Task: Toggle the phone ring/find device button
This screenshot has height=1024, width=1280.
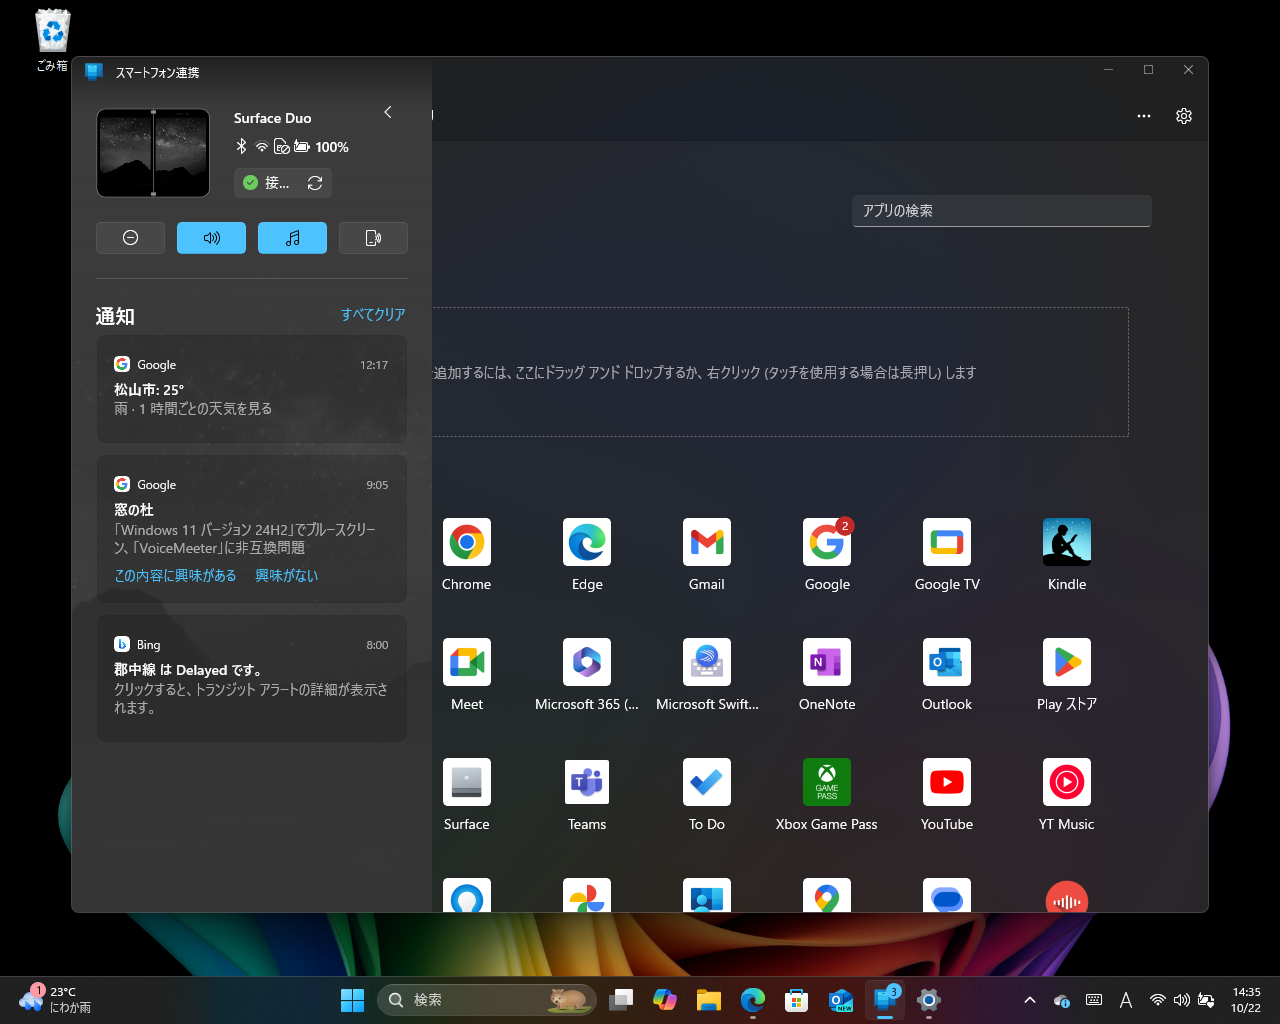Action: click(x=373, y=238)
